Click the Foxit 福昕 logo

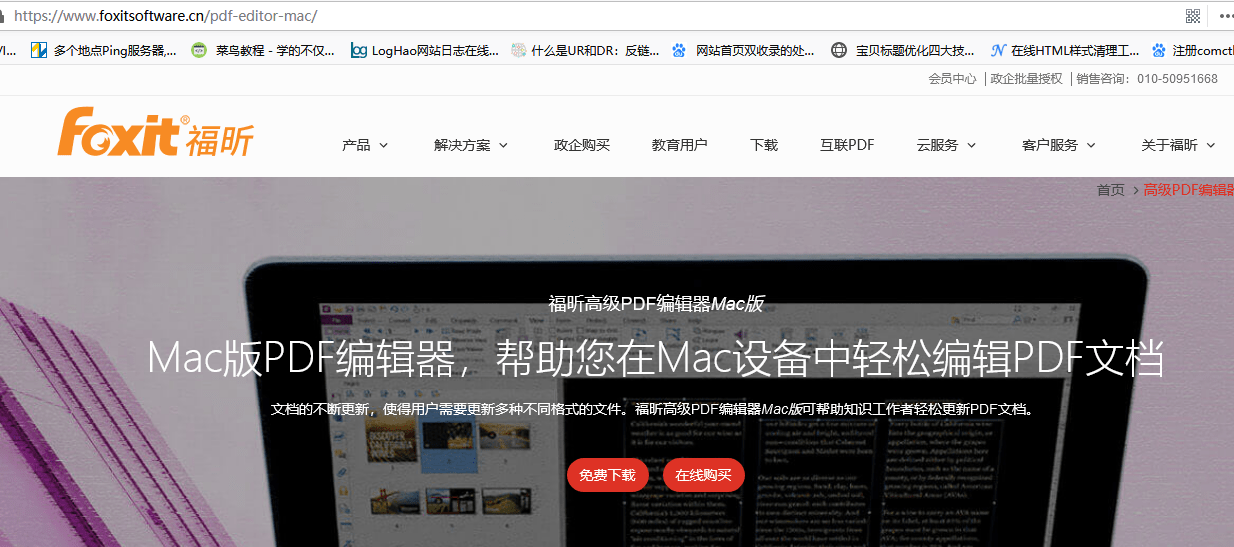pos(155,132)
